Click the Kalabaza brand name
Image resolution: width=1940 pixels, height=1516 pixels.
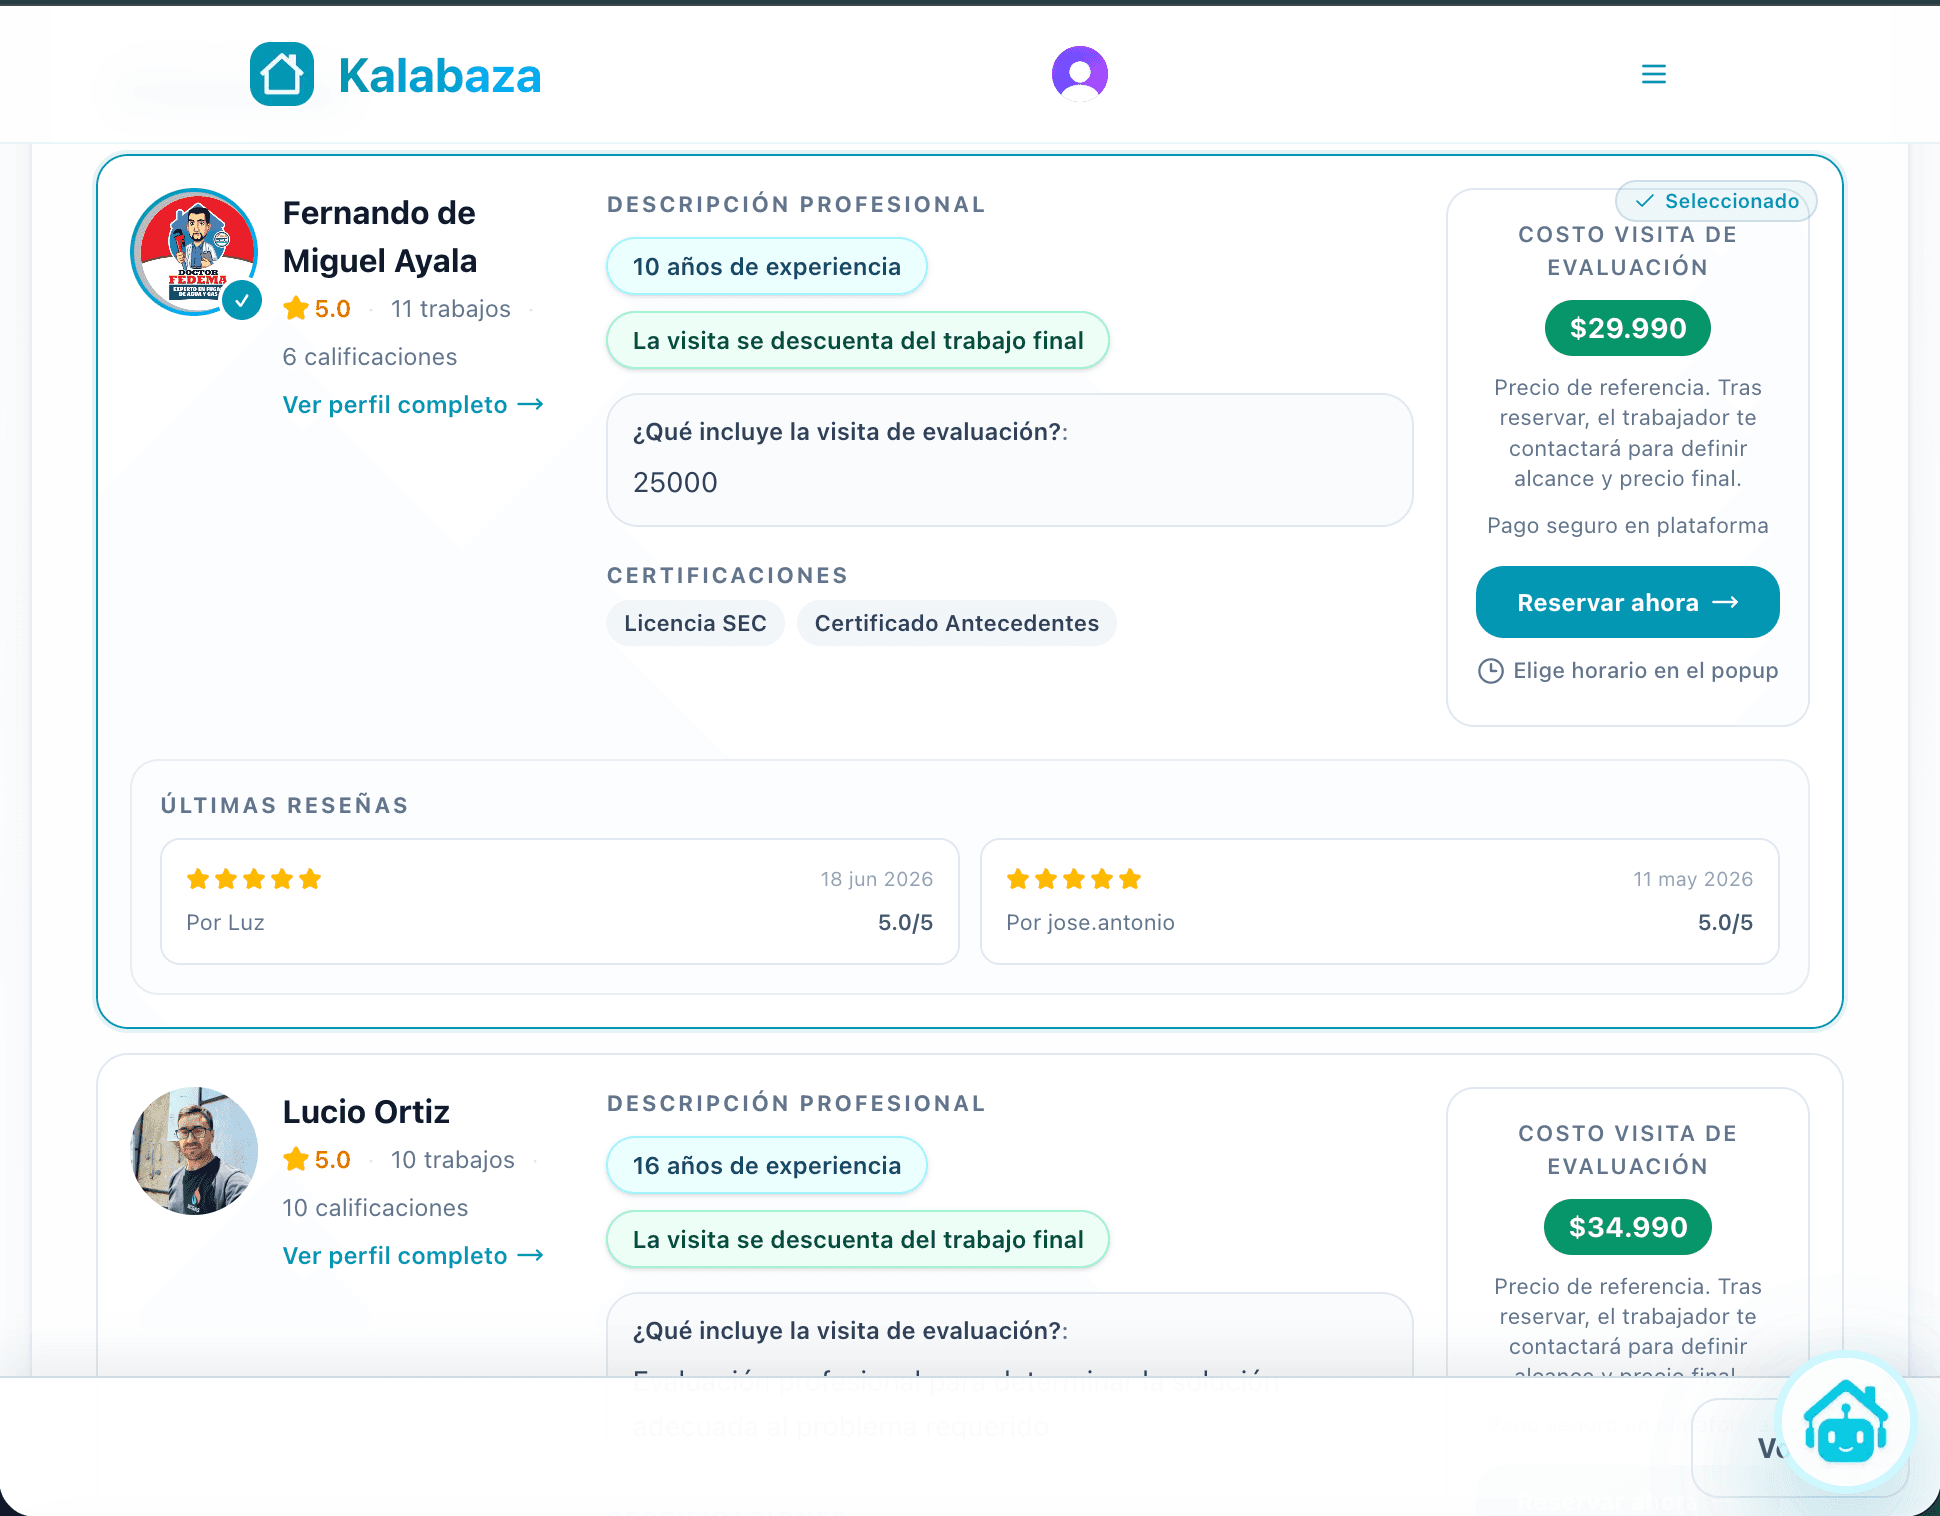[440, 75]
